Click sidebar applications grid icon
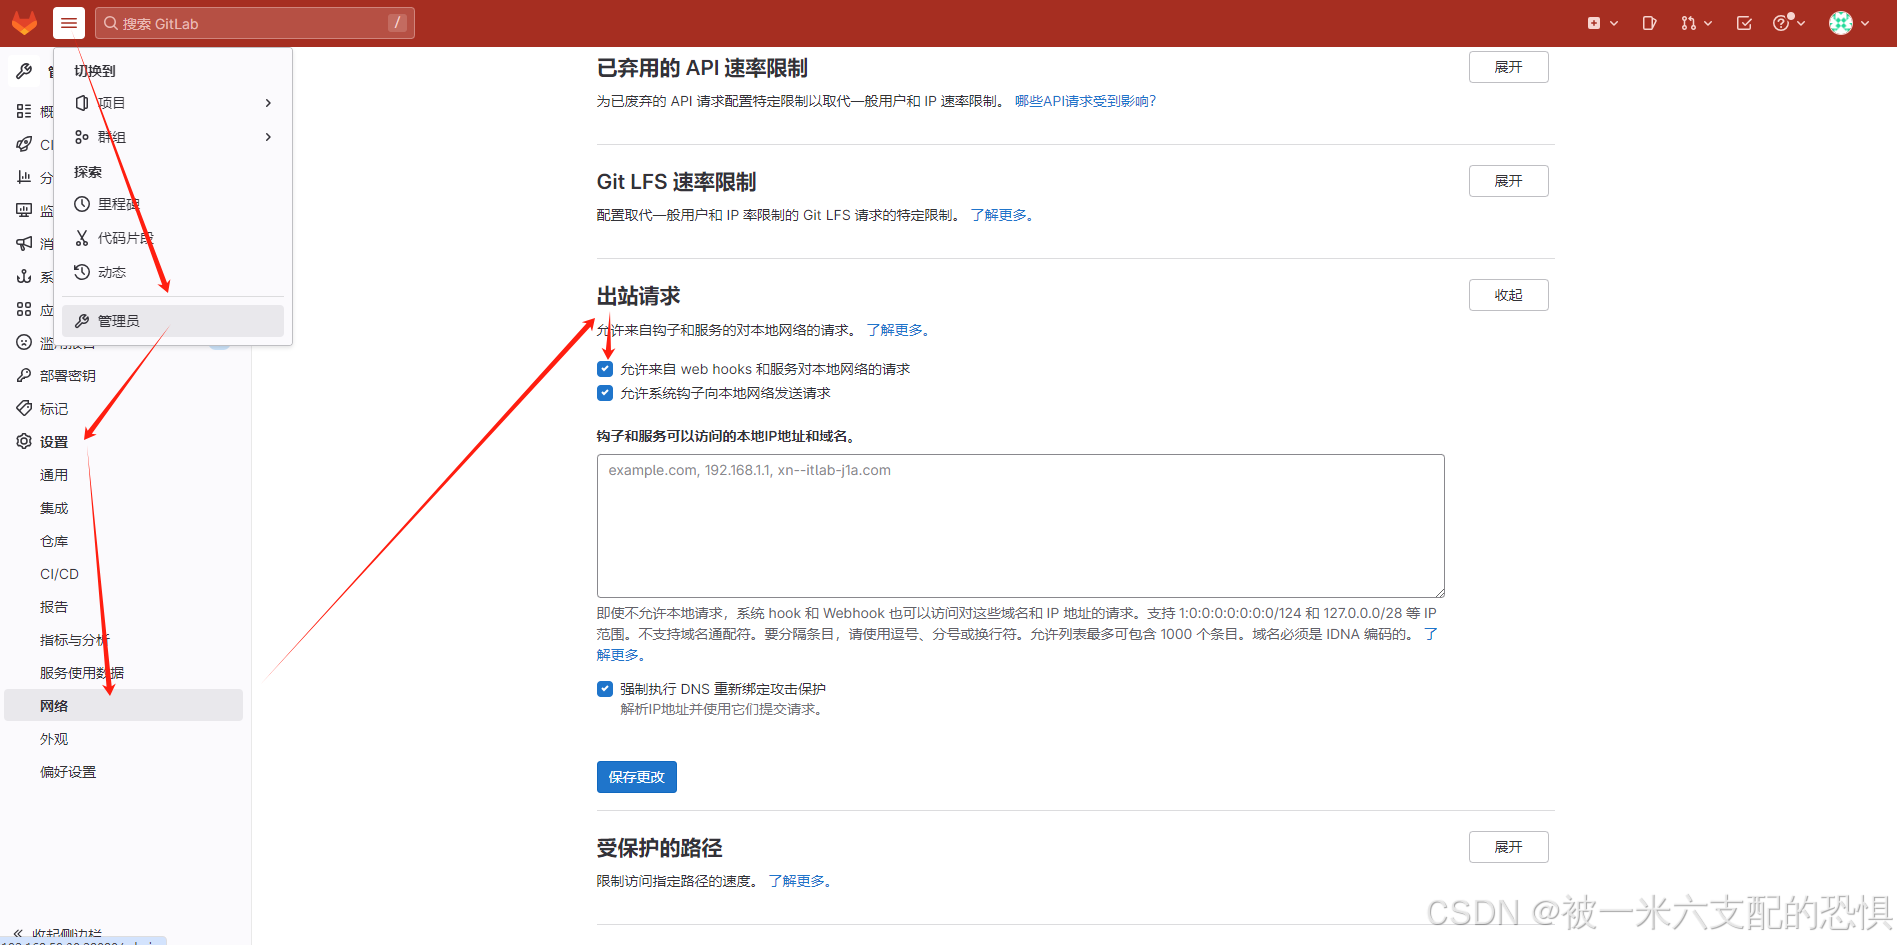 tap(24, 309)
